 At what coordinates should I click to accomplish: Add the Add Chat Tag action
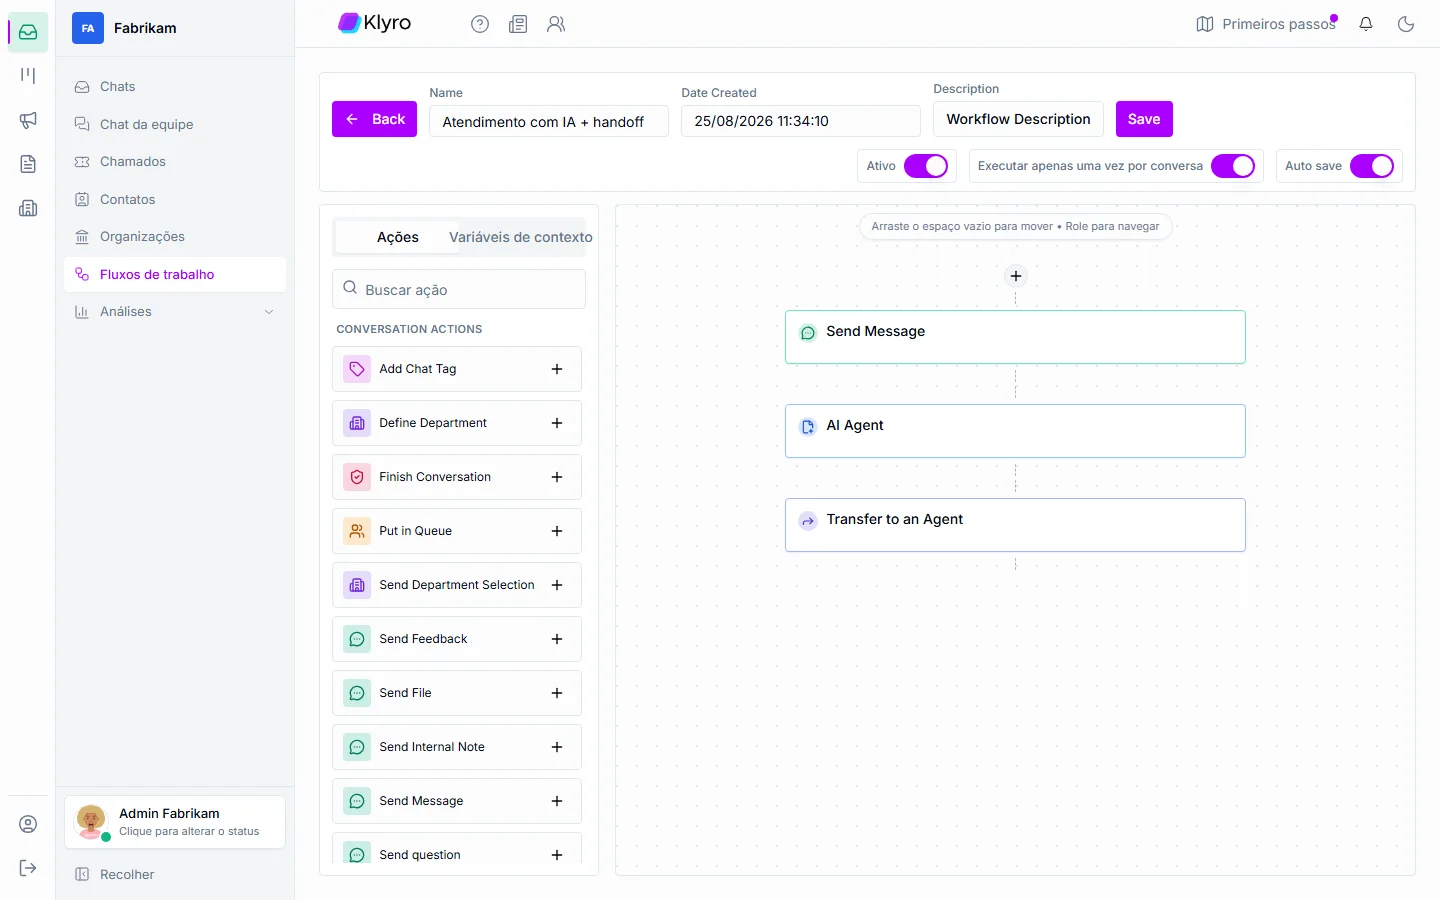(x=557, y=369)
